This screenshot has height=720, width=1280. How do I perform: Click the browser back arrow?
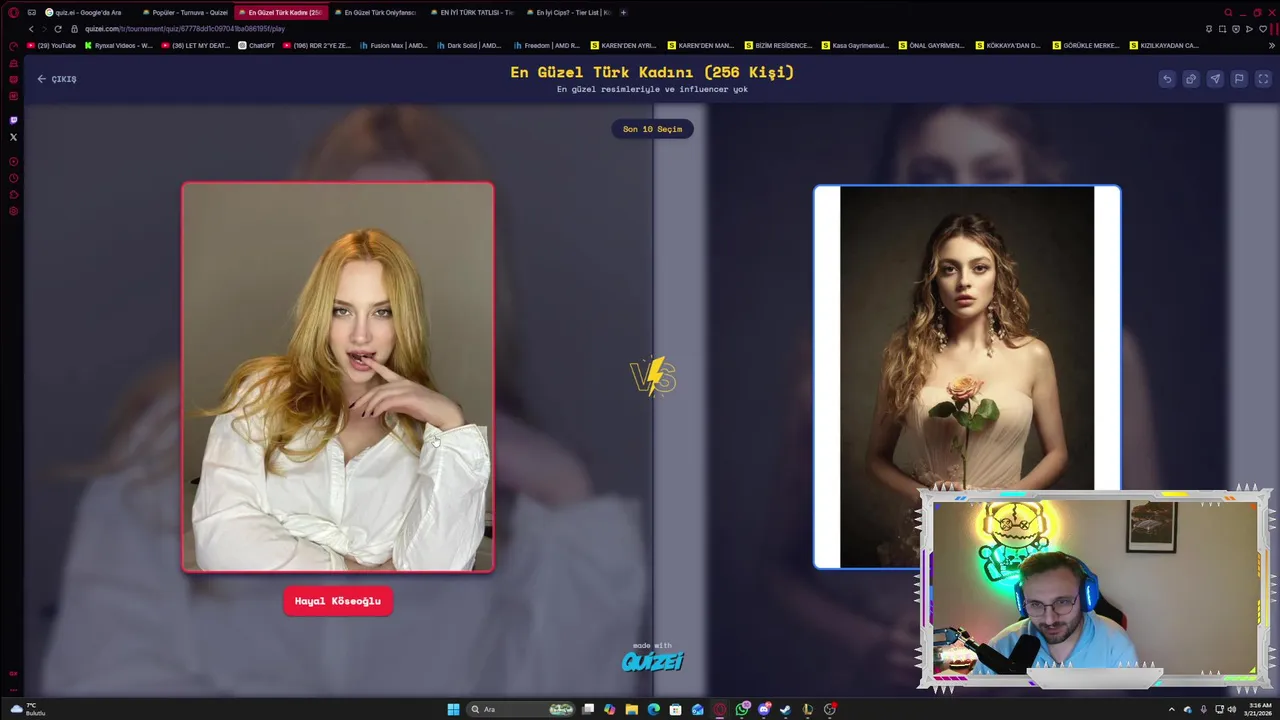31,29
